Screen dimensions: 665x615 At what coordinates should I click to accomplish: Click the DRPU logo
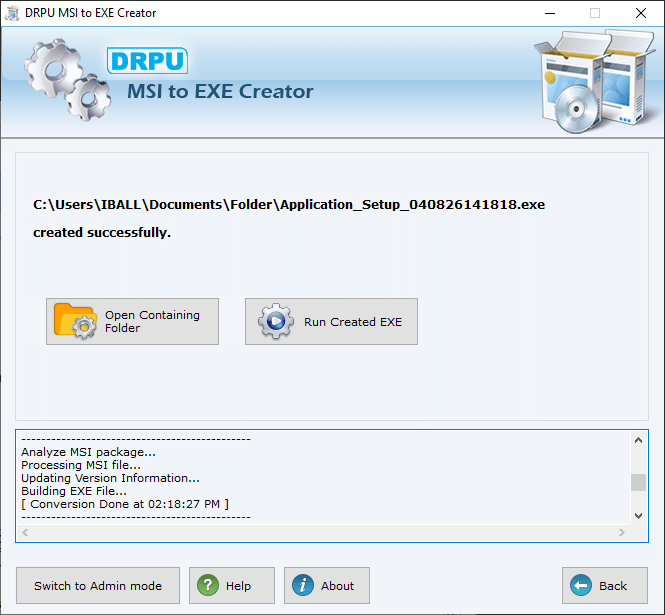tap(148, 61)
